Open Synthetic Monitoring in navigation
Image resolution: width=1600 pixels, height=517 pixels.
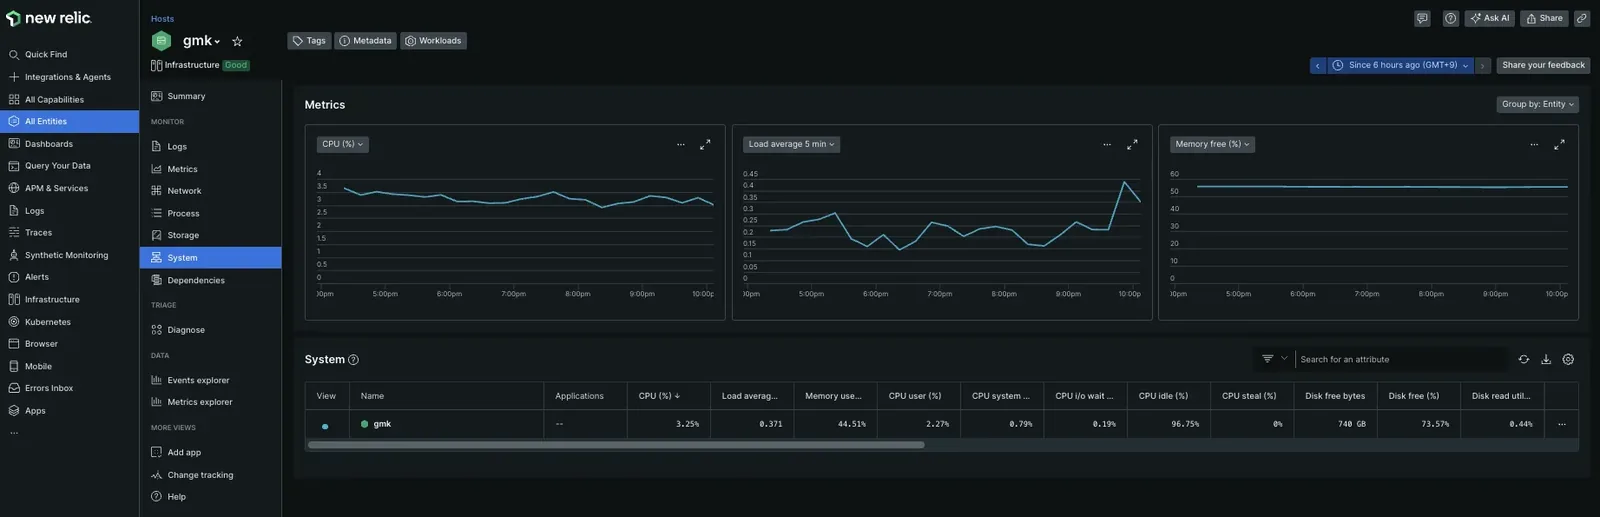tap(66, 255)
